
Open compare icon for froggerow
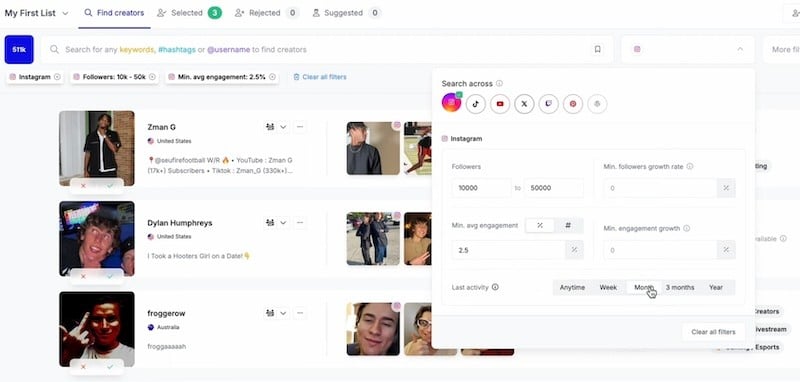(x=270, y=313)
